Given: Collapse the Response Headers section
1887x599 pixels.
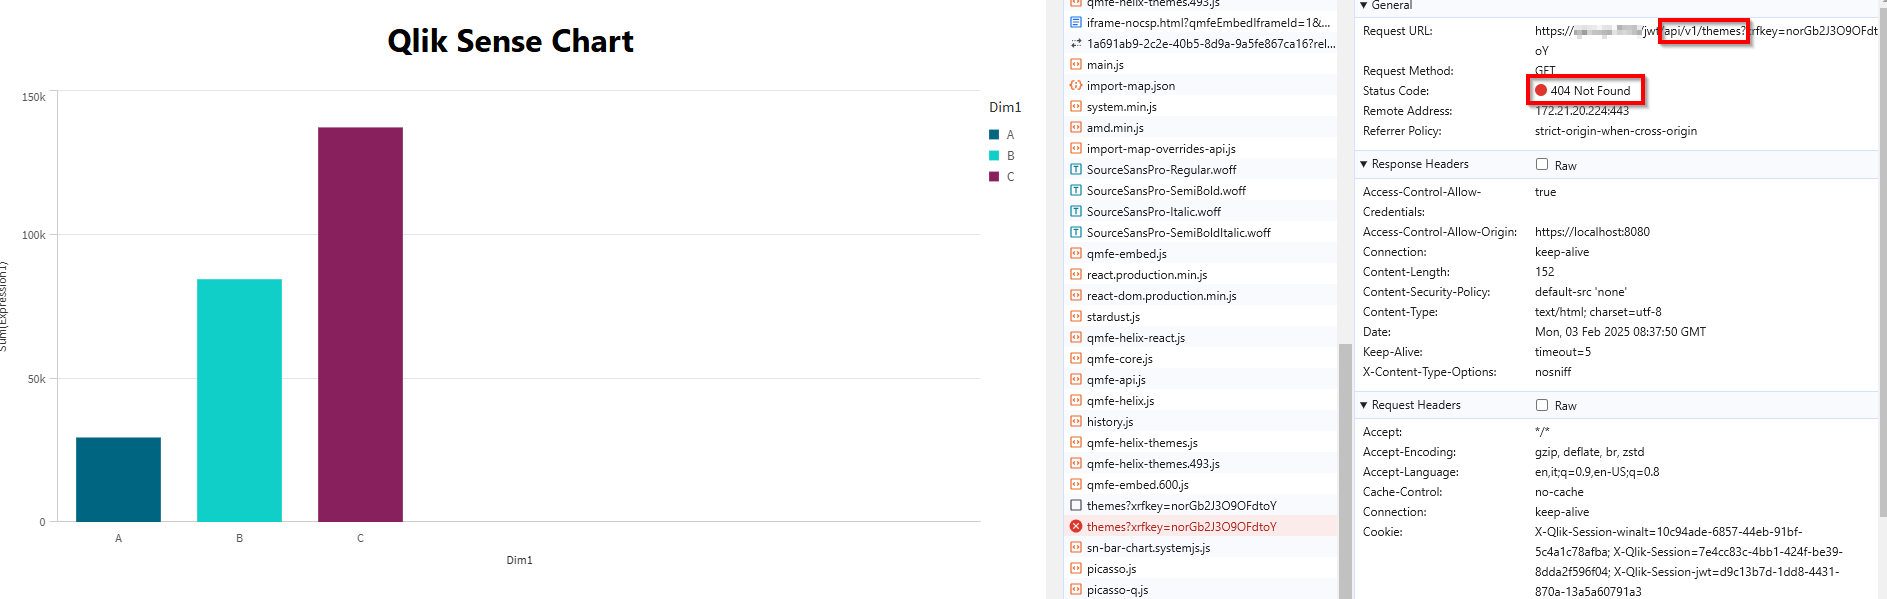Looking at the screenshot, I should (1363, 164).
